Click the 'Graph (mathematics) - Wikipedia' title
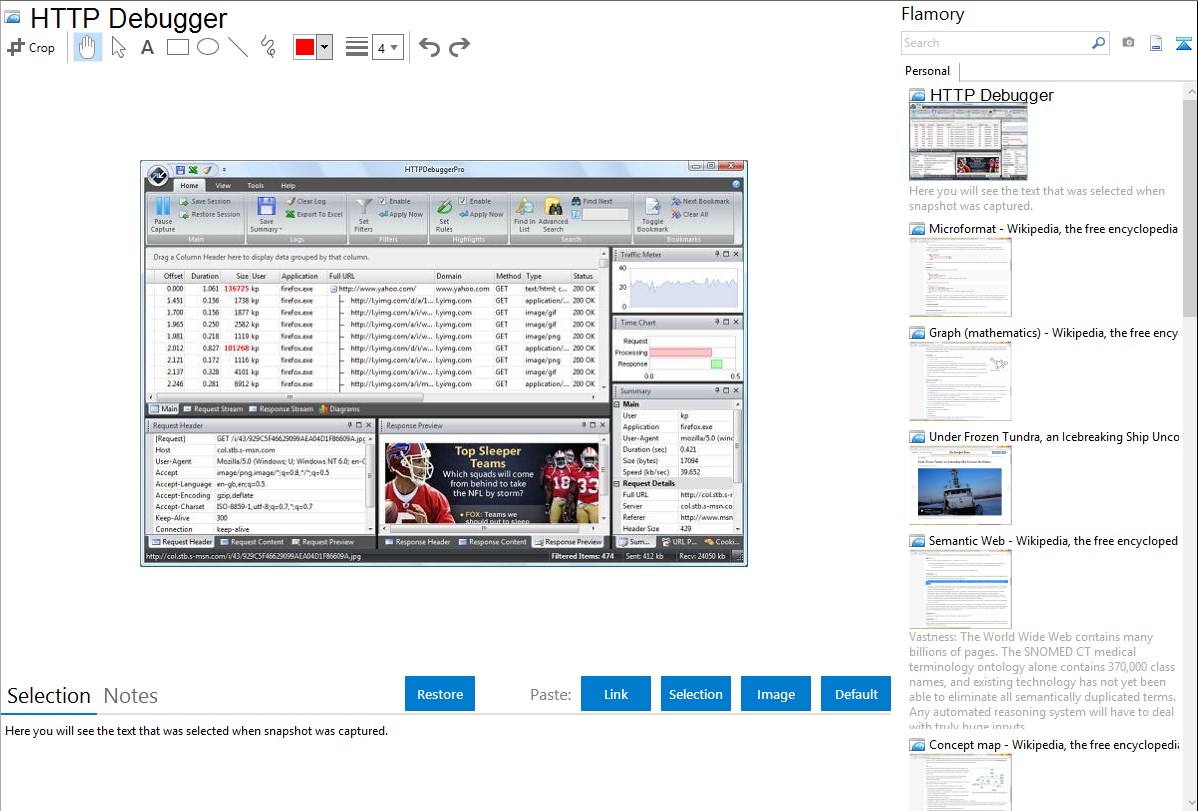 click(x=1053, y=333)
